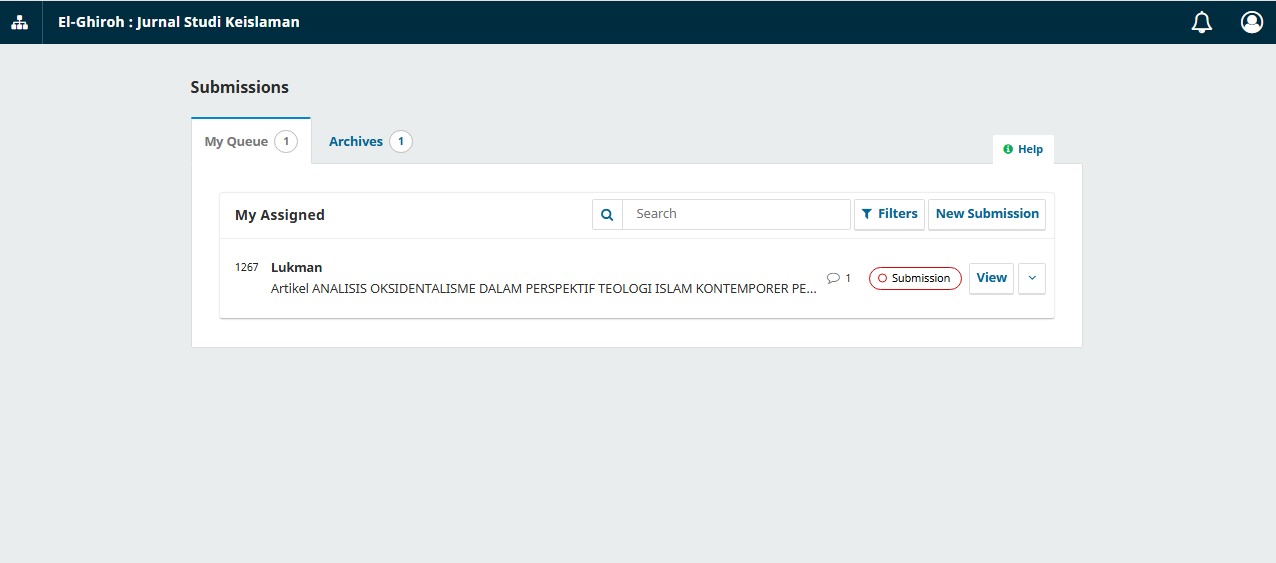Click the article title starting with Artikel ANALISIS
Screen dimensions: 1276x563
pyautogui.click(x=543, y=289)
